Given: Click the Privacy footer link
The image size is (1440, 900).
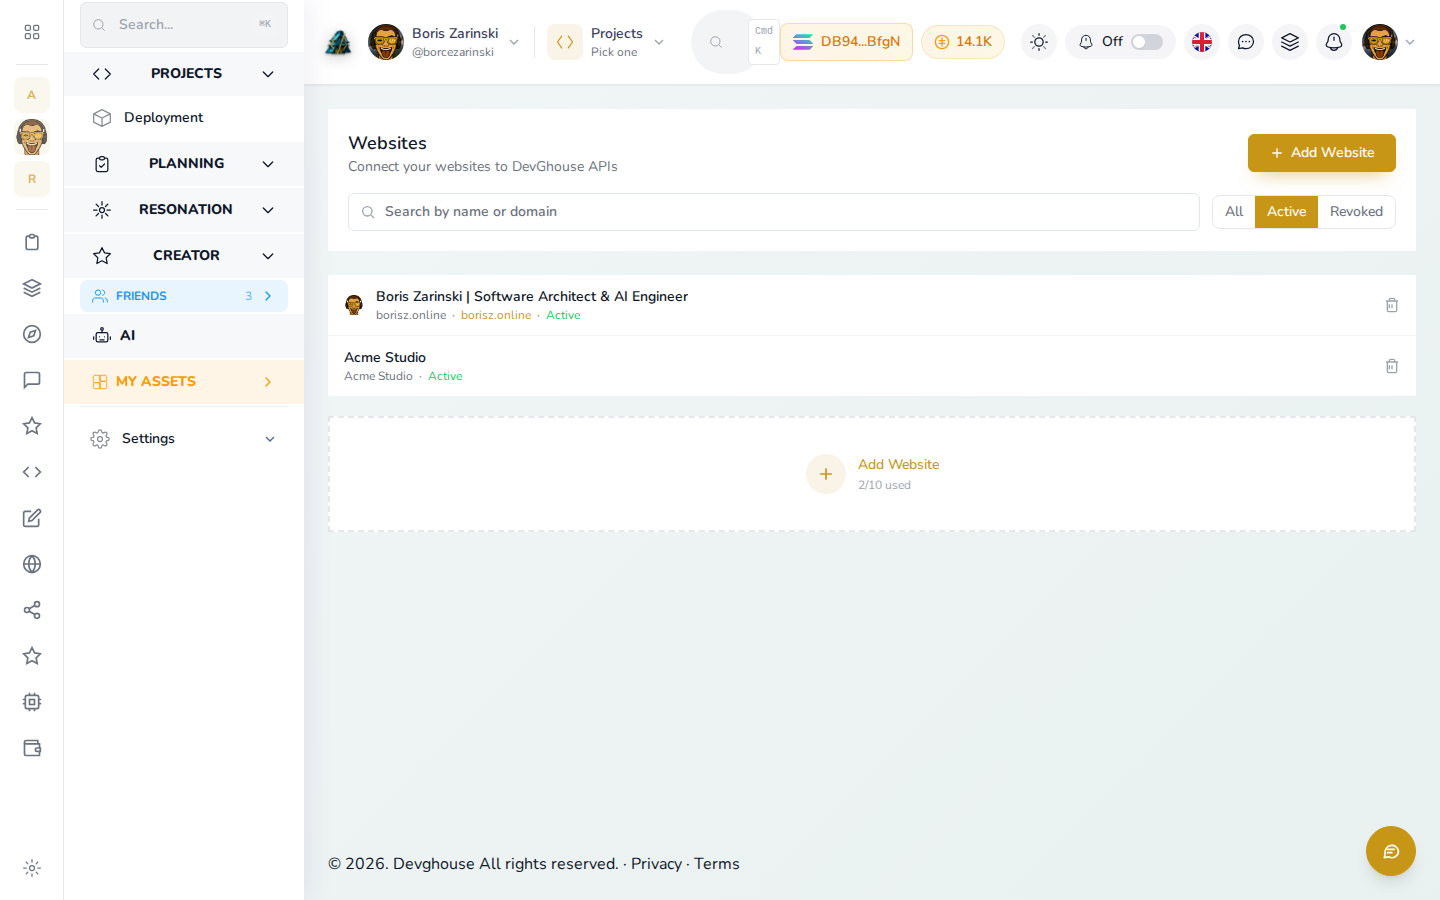Looking at the screenshot, I should (656, 864).
